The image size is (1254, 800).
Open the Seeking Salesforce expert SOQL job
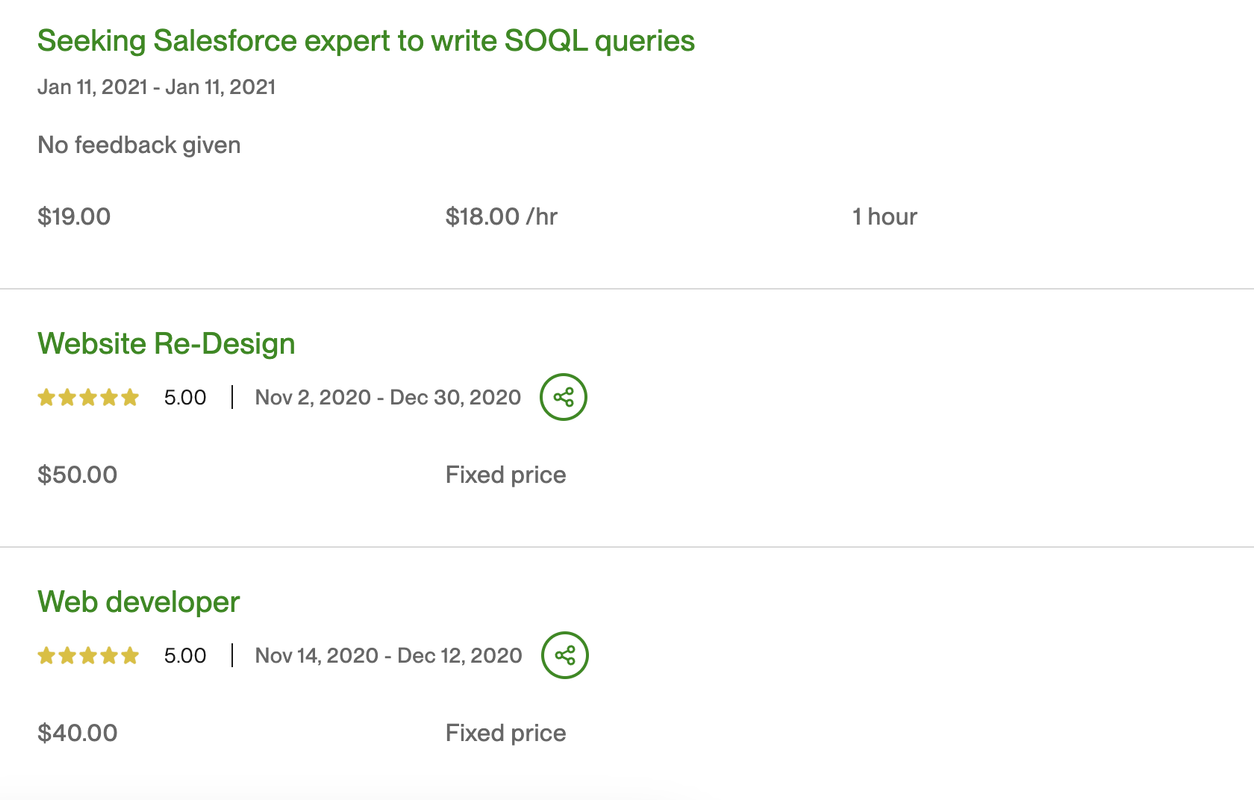[x=366, y=41]
